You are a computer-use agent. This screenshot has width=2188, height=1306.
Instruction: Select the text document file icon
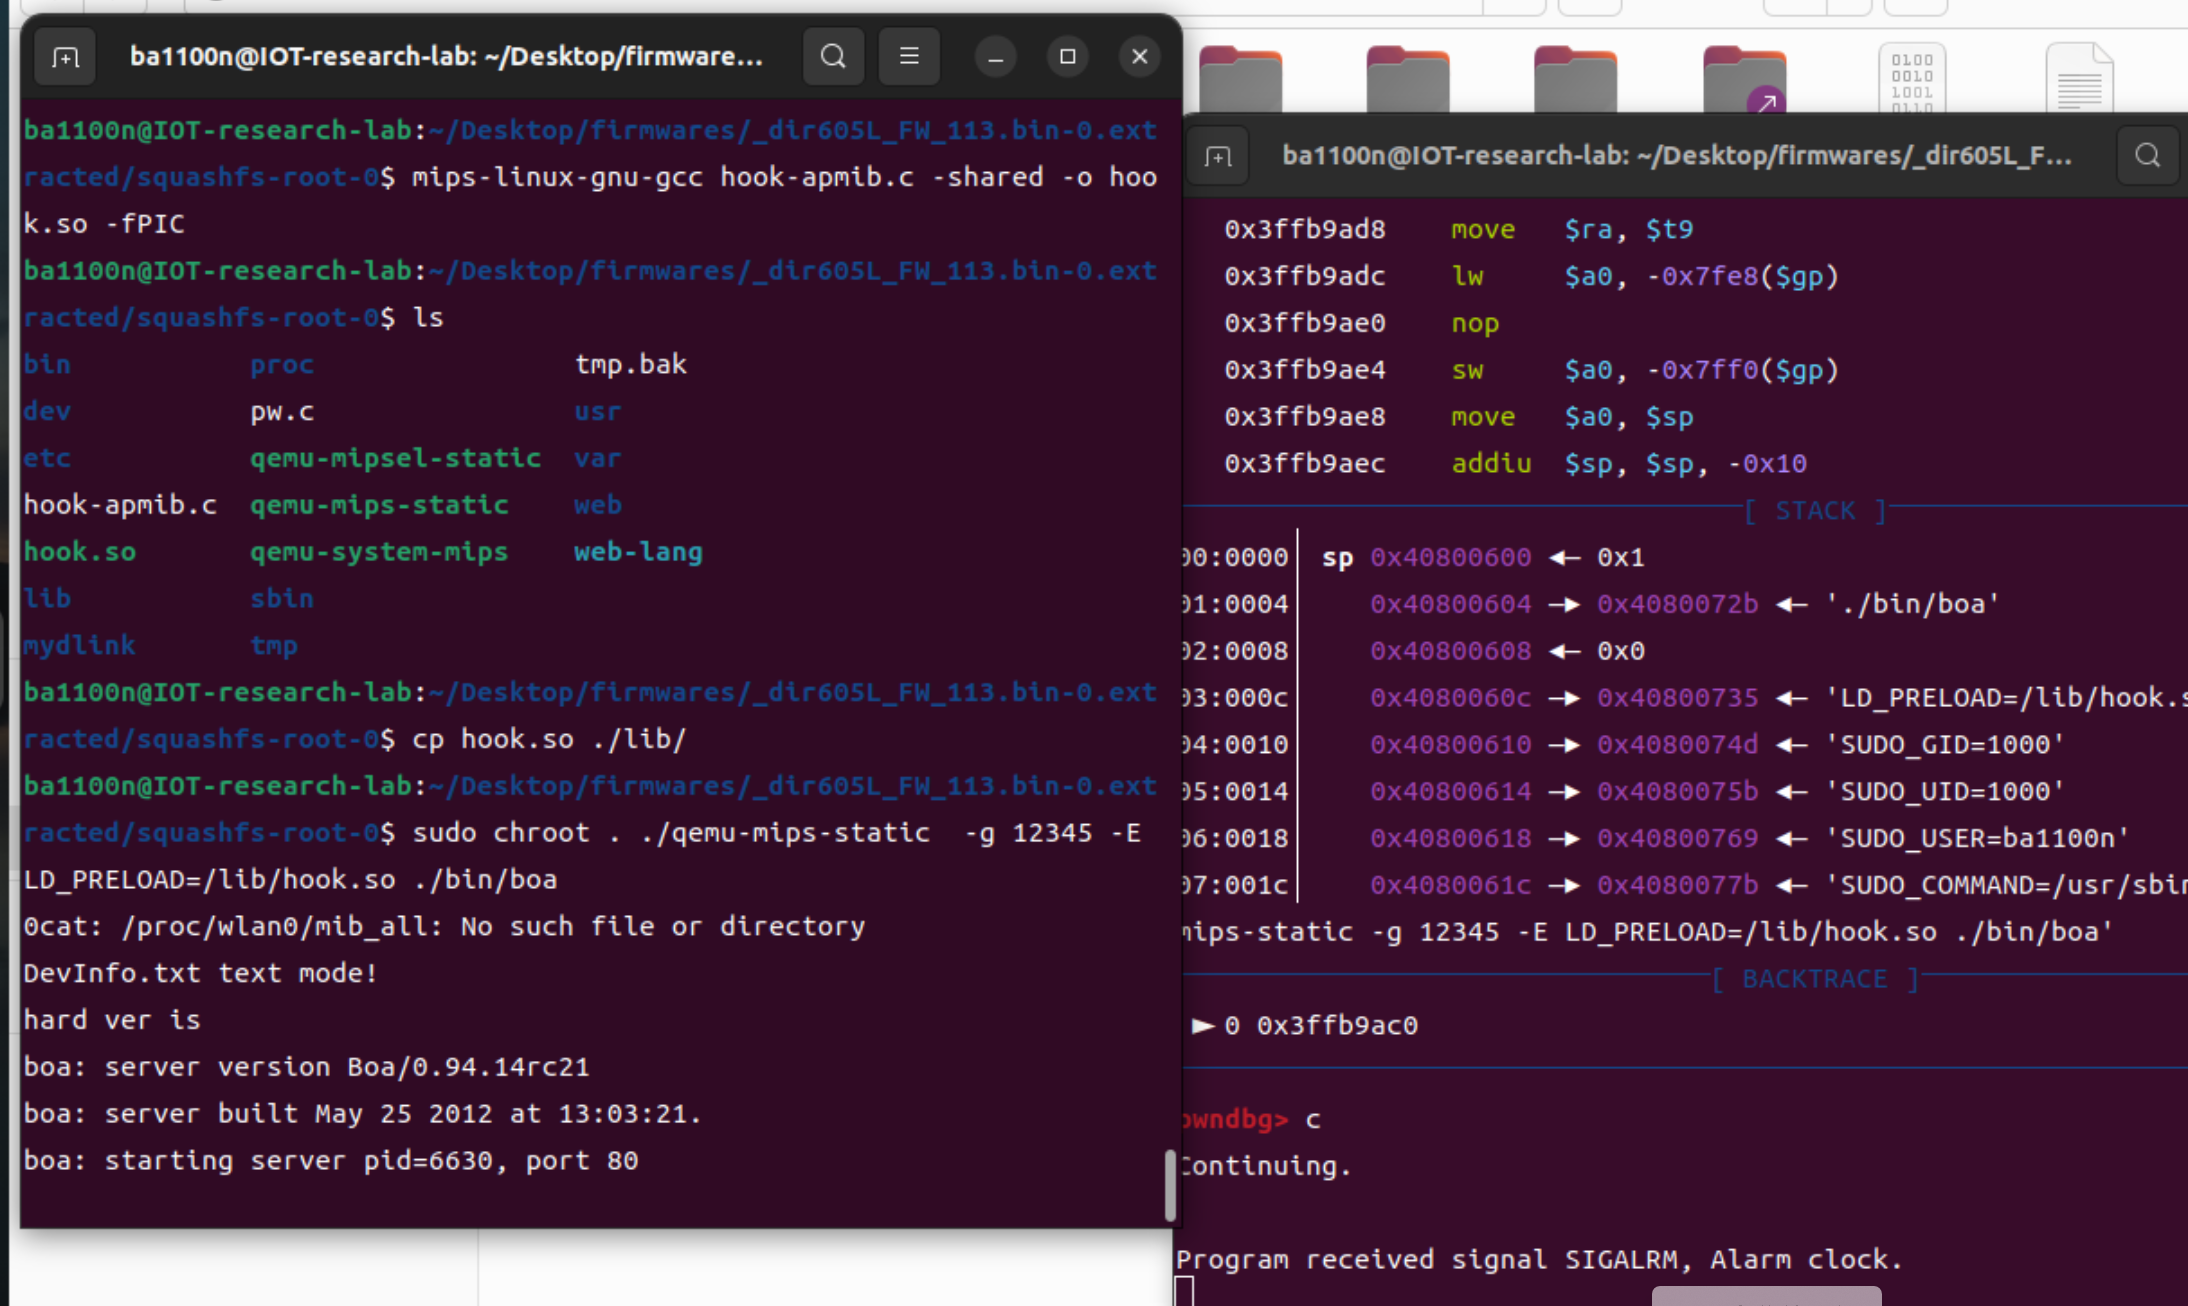tap(2079, 78)
